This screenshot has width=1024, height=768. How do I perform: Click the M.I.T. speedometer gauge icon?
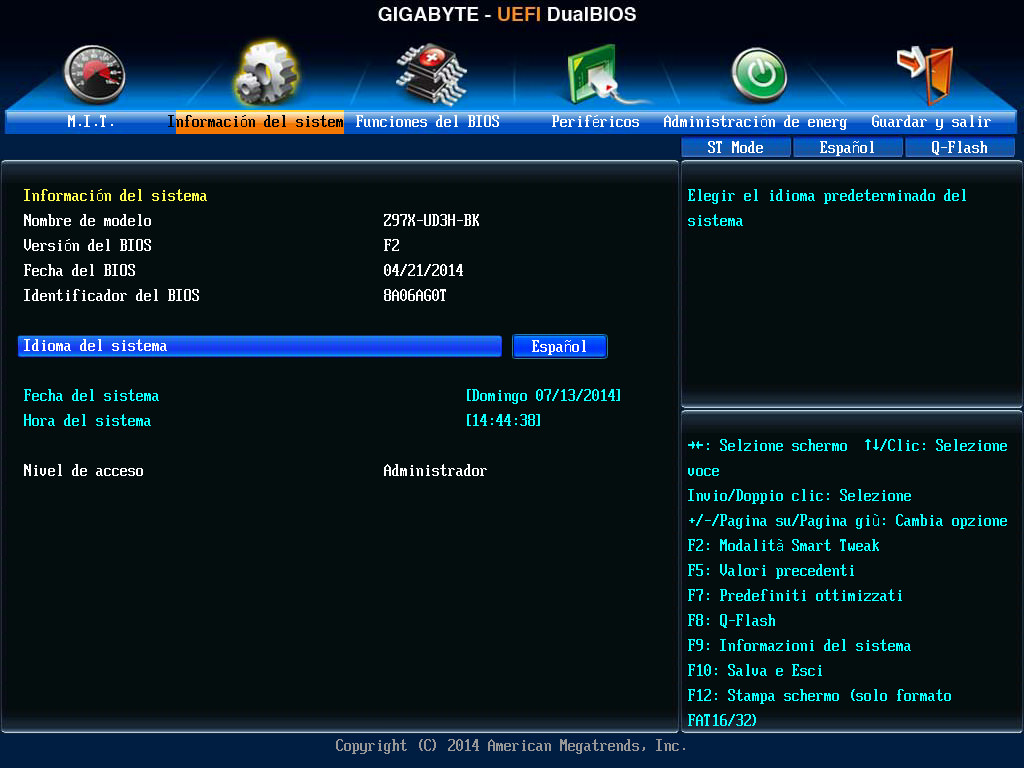coord(95,74)
